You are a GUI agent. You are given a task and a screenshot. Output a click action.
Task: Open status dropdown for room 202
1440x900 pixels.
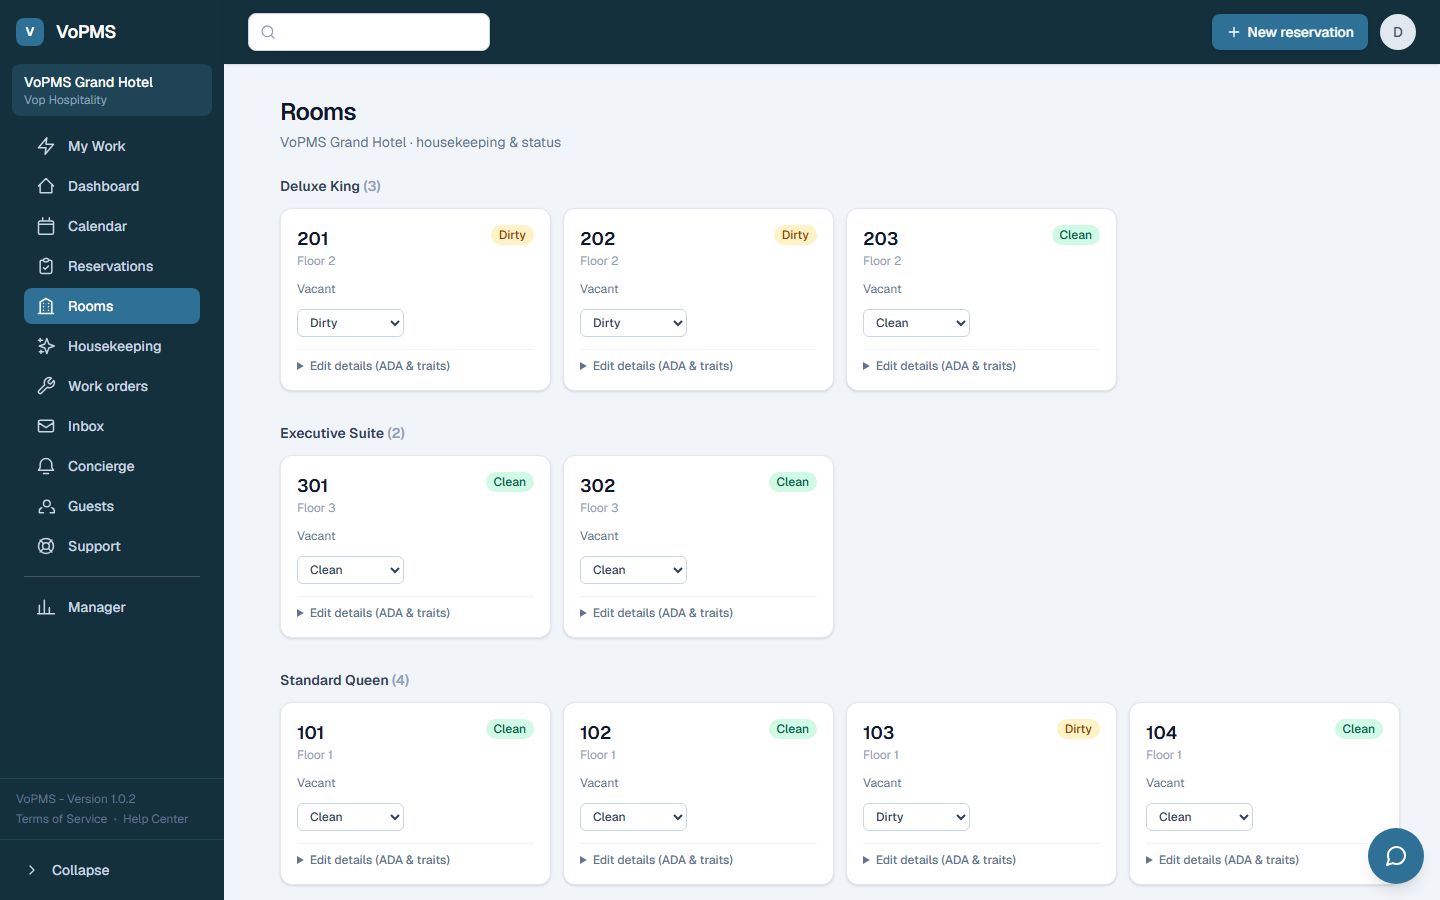pyautogui.click(x=633, y=323)
